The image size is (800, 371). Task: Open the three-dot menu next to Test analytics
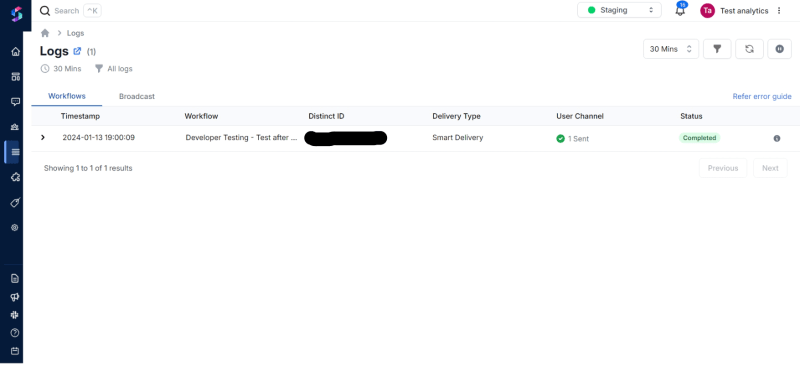[x=779, y=10]
